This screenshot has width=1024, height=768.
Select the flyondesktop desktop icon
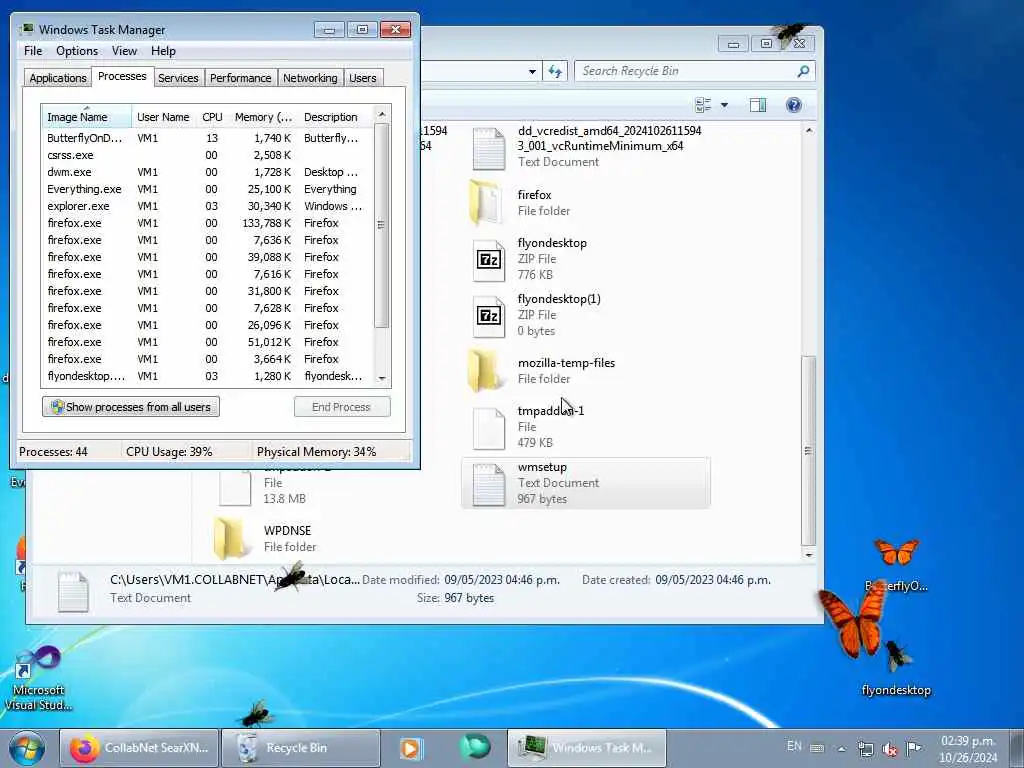[x=896, y=667]
